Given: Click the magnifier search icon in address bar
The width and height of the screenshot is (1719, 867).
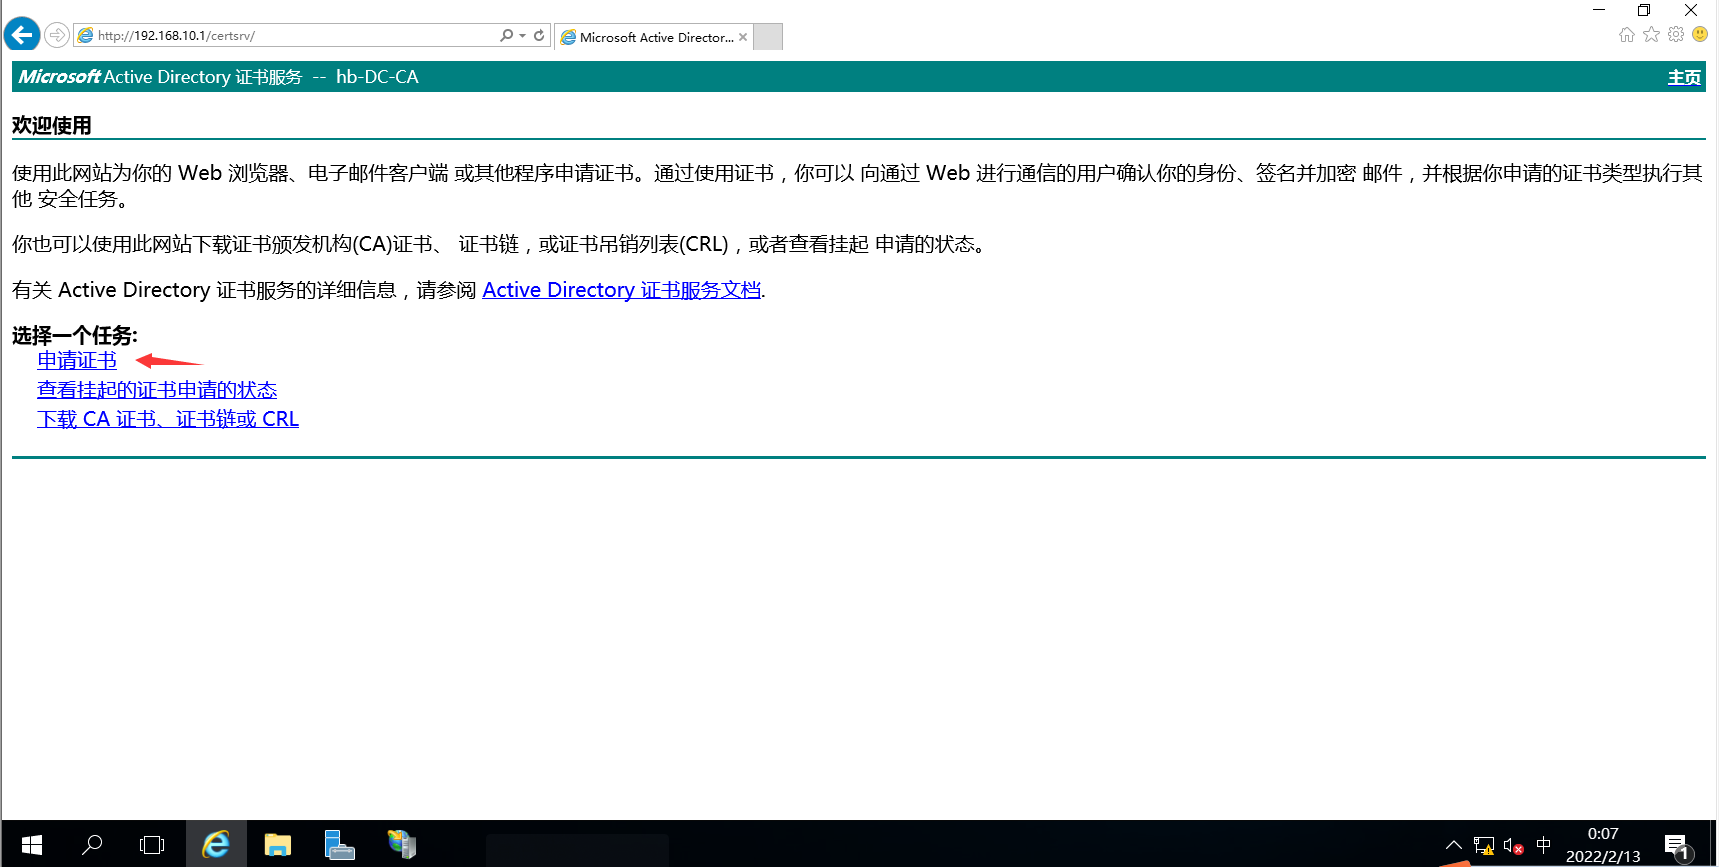Looking at the screenshot, I should tap(507, 35).
